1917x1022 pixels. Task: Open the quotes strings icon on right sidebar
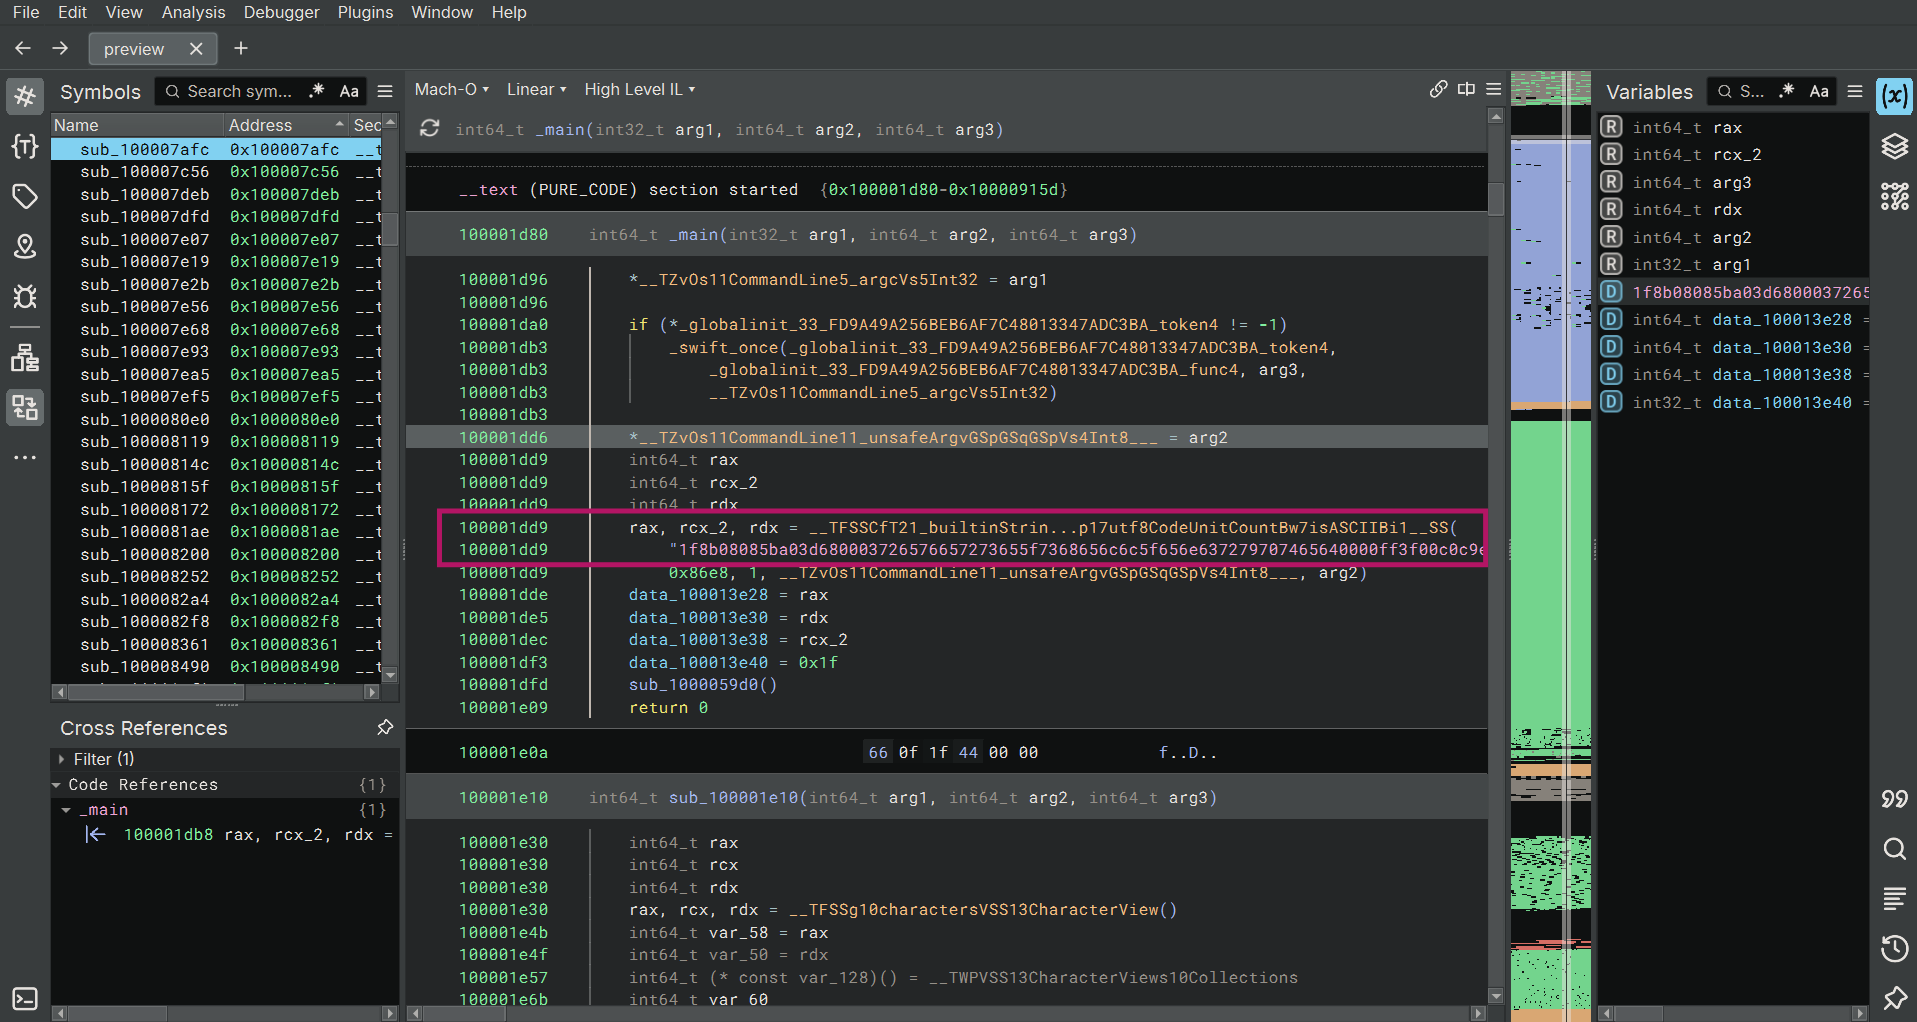point(1894,799)
